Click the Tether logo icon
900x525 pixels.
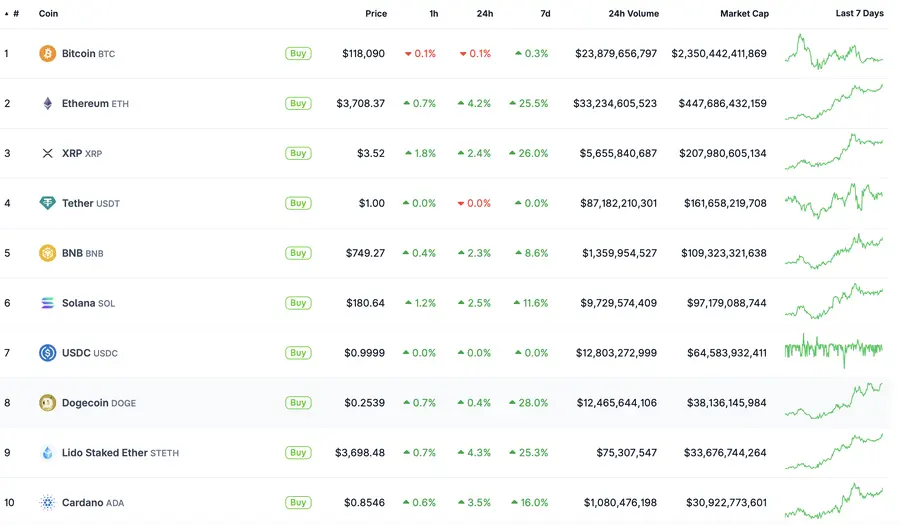click(48, 203)
